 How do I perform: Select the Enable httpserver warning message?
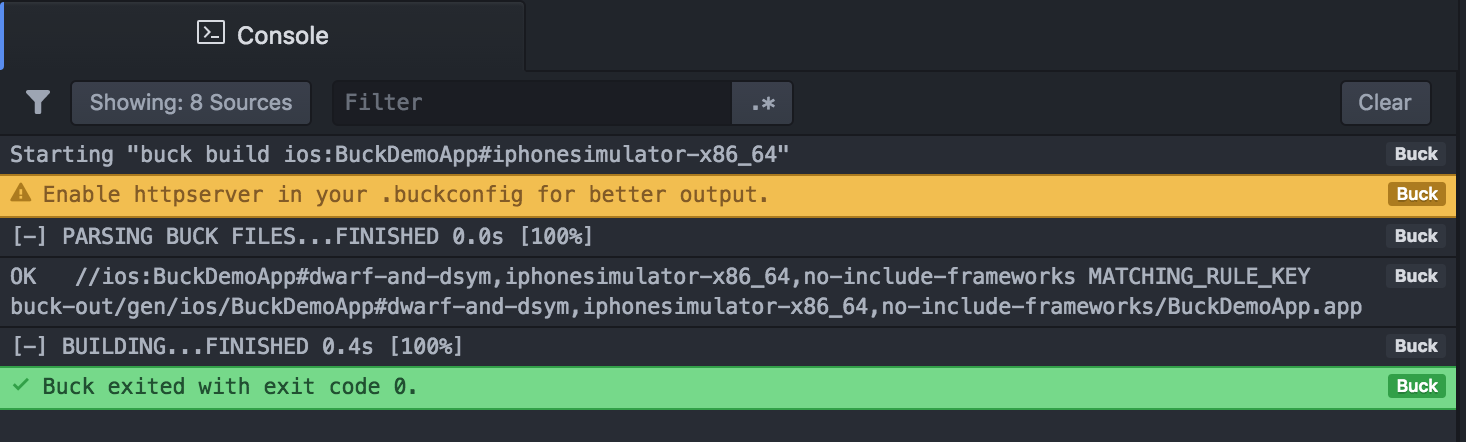coord(406,195)
